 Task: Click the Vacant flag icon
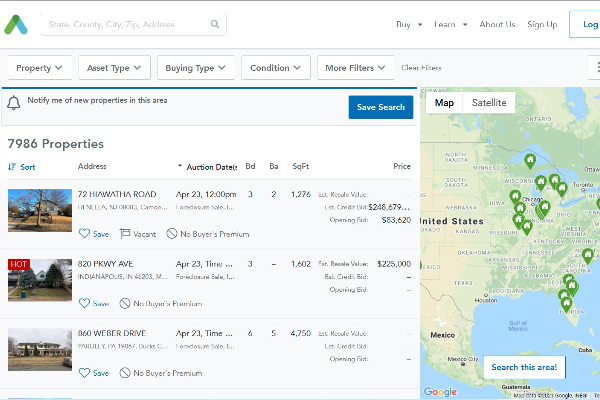click(125, 233)
